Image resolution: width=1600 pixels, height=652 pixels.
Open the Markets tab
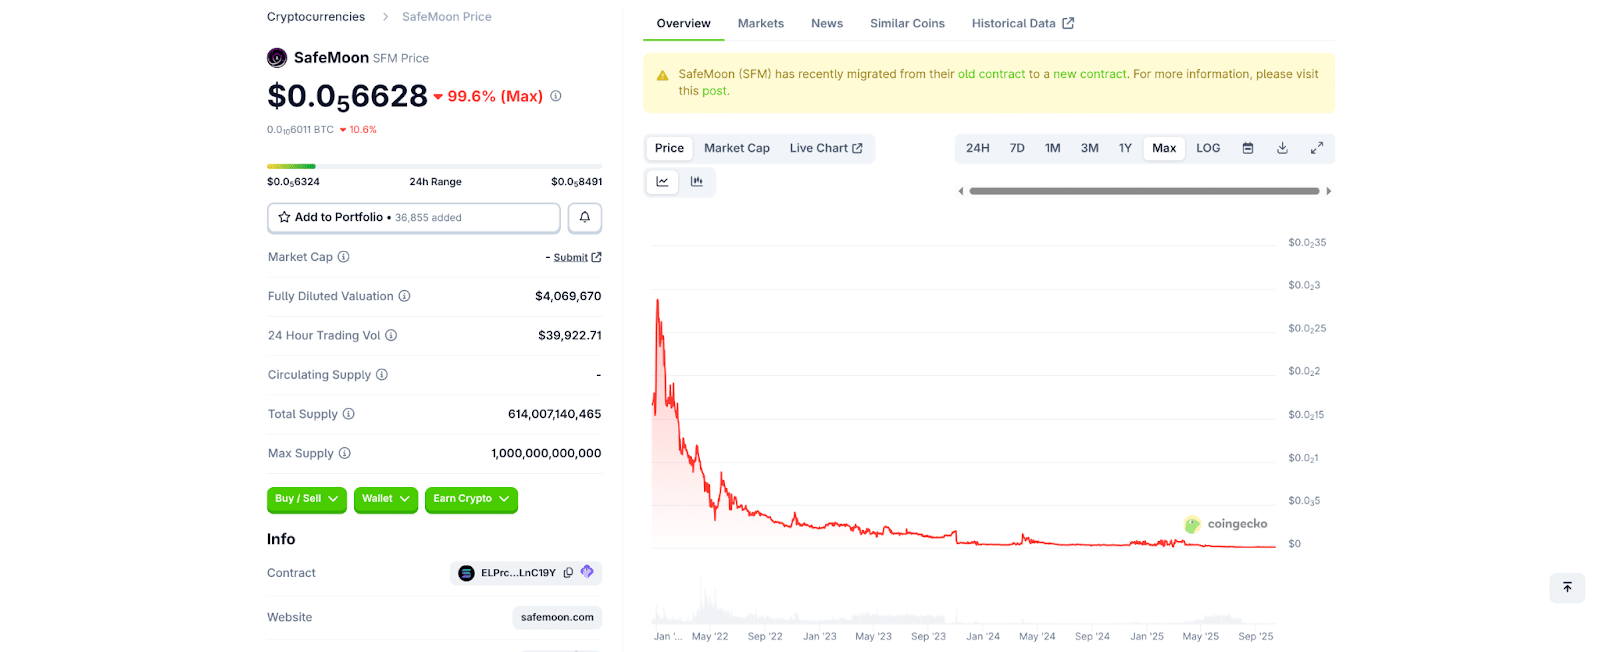pos(761,23)
